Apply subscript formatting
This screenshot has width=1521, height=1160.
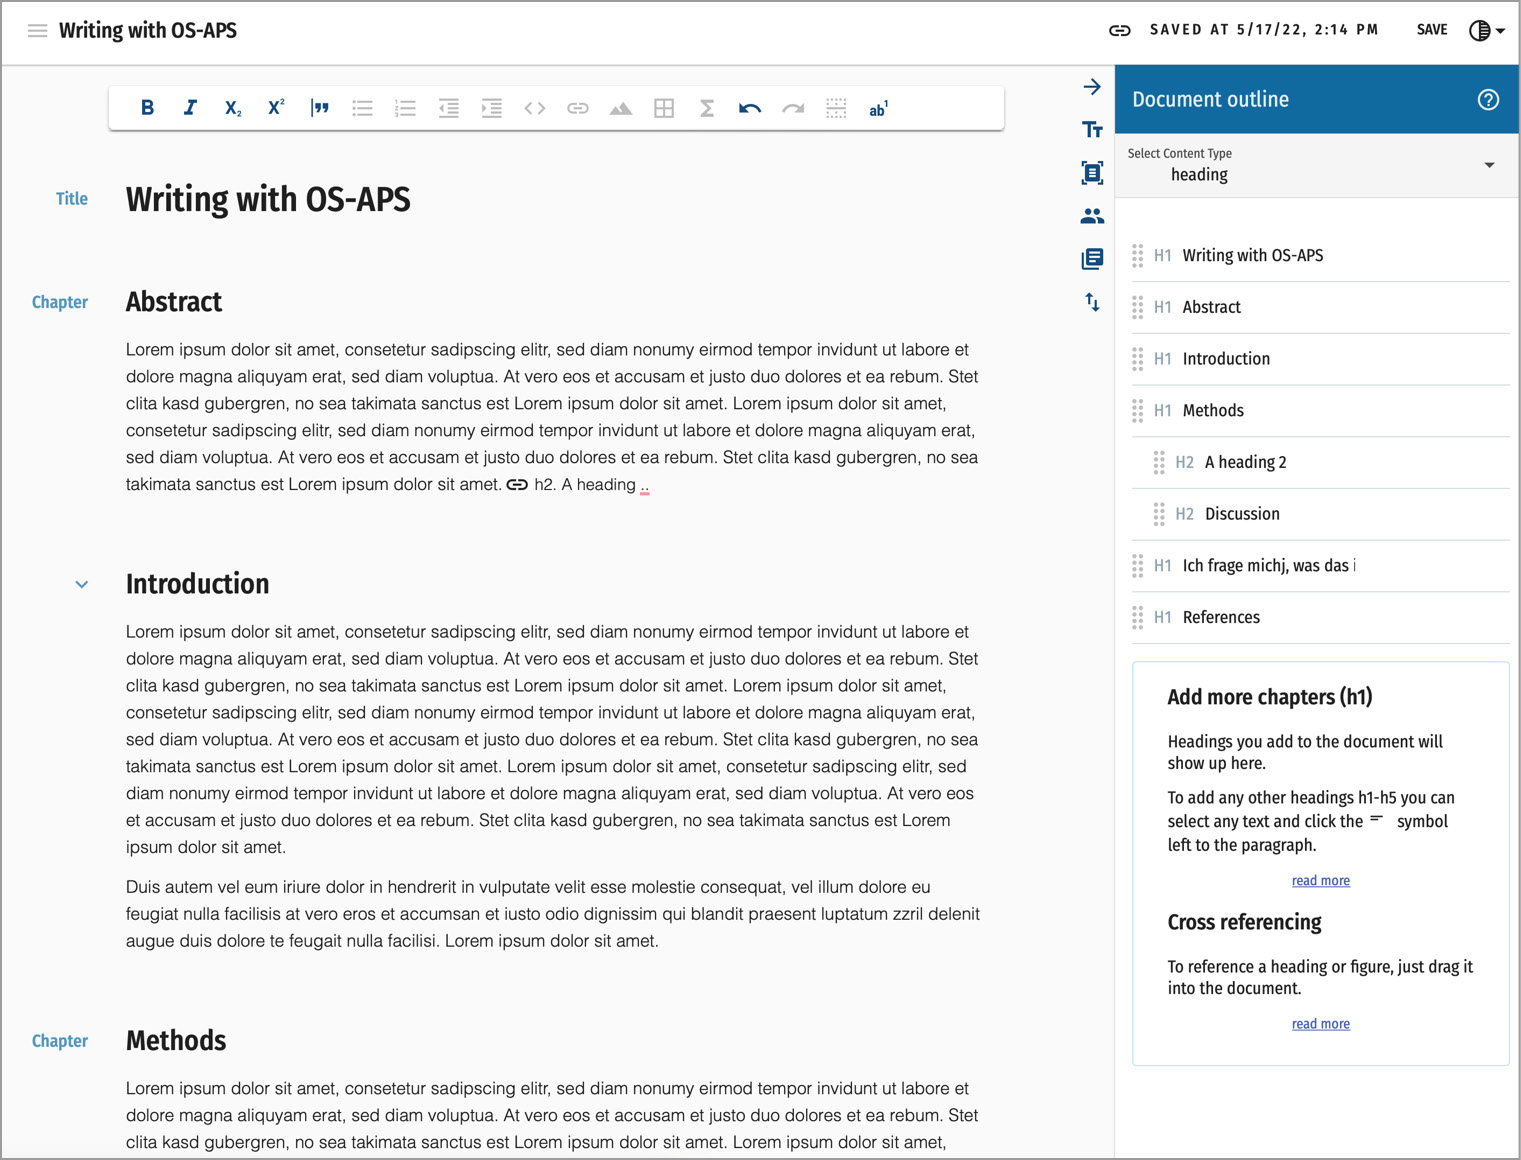[x=233, y=108]
